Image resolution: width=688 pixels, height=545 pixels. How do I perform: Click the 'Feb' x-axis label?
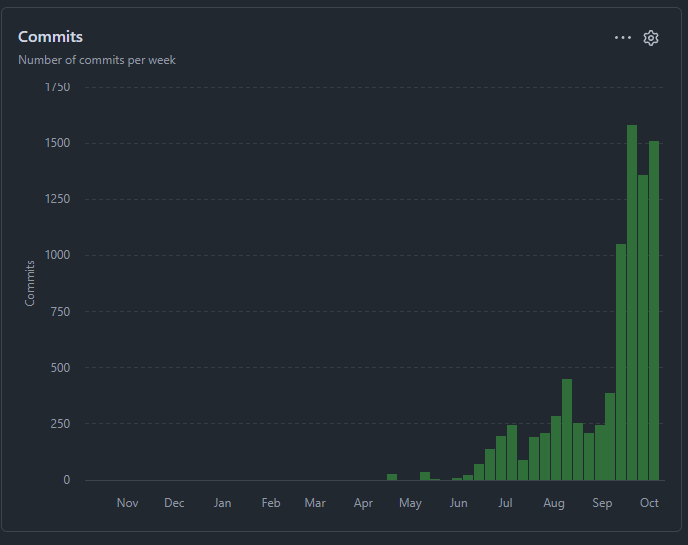coord(271,503)
